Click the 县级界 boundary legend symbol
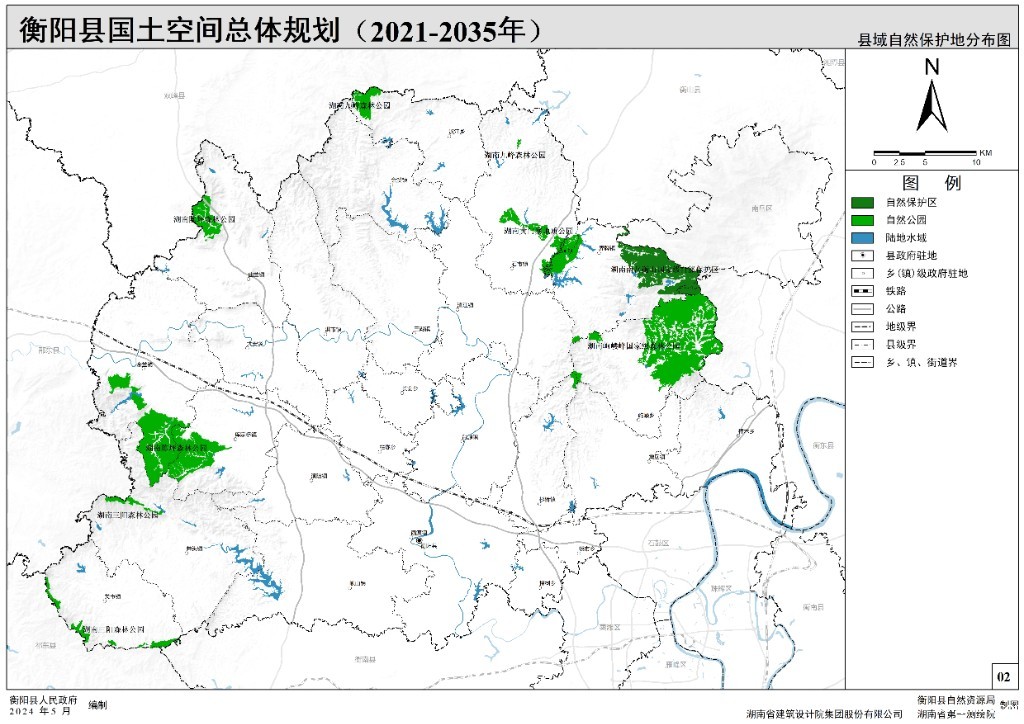 coord(862,345)
